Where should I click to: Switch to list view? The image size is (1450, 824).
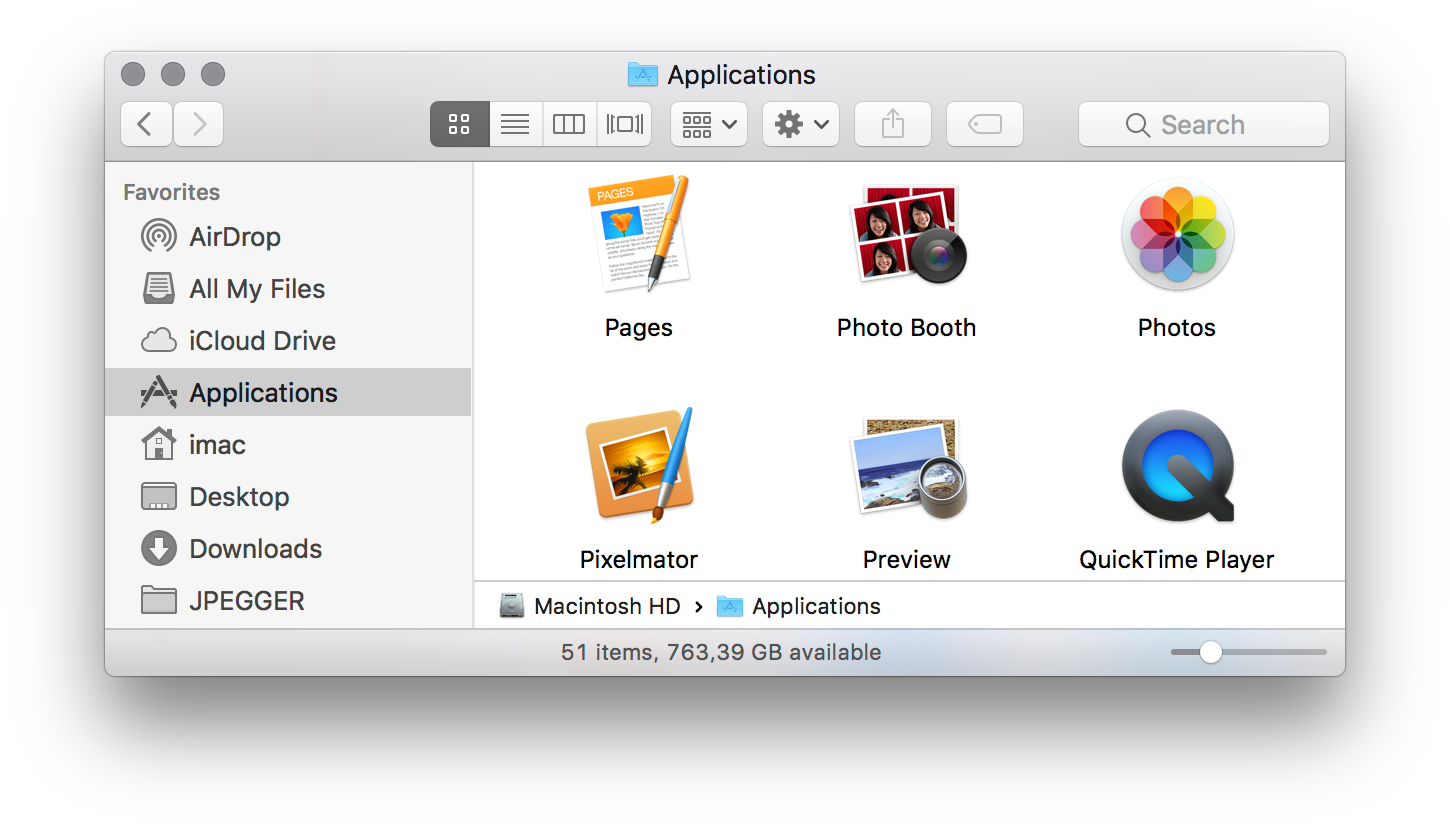click(x=515, y=124)
